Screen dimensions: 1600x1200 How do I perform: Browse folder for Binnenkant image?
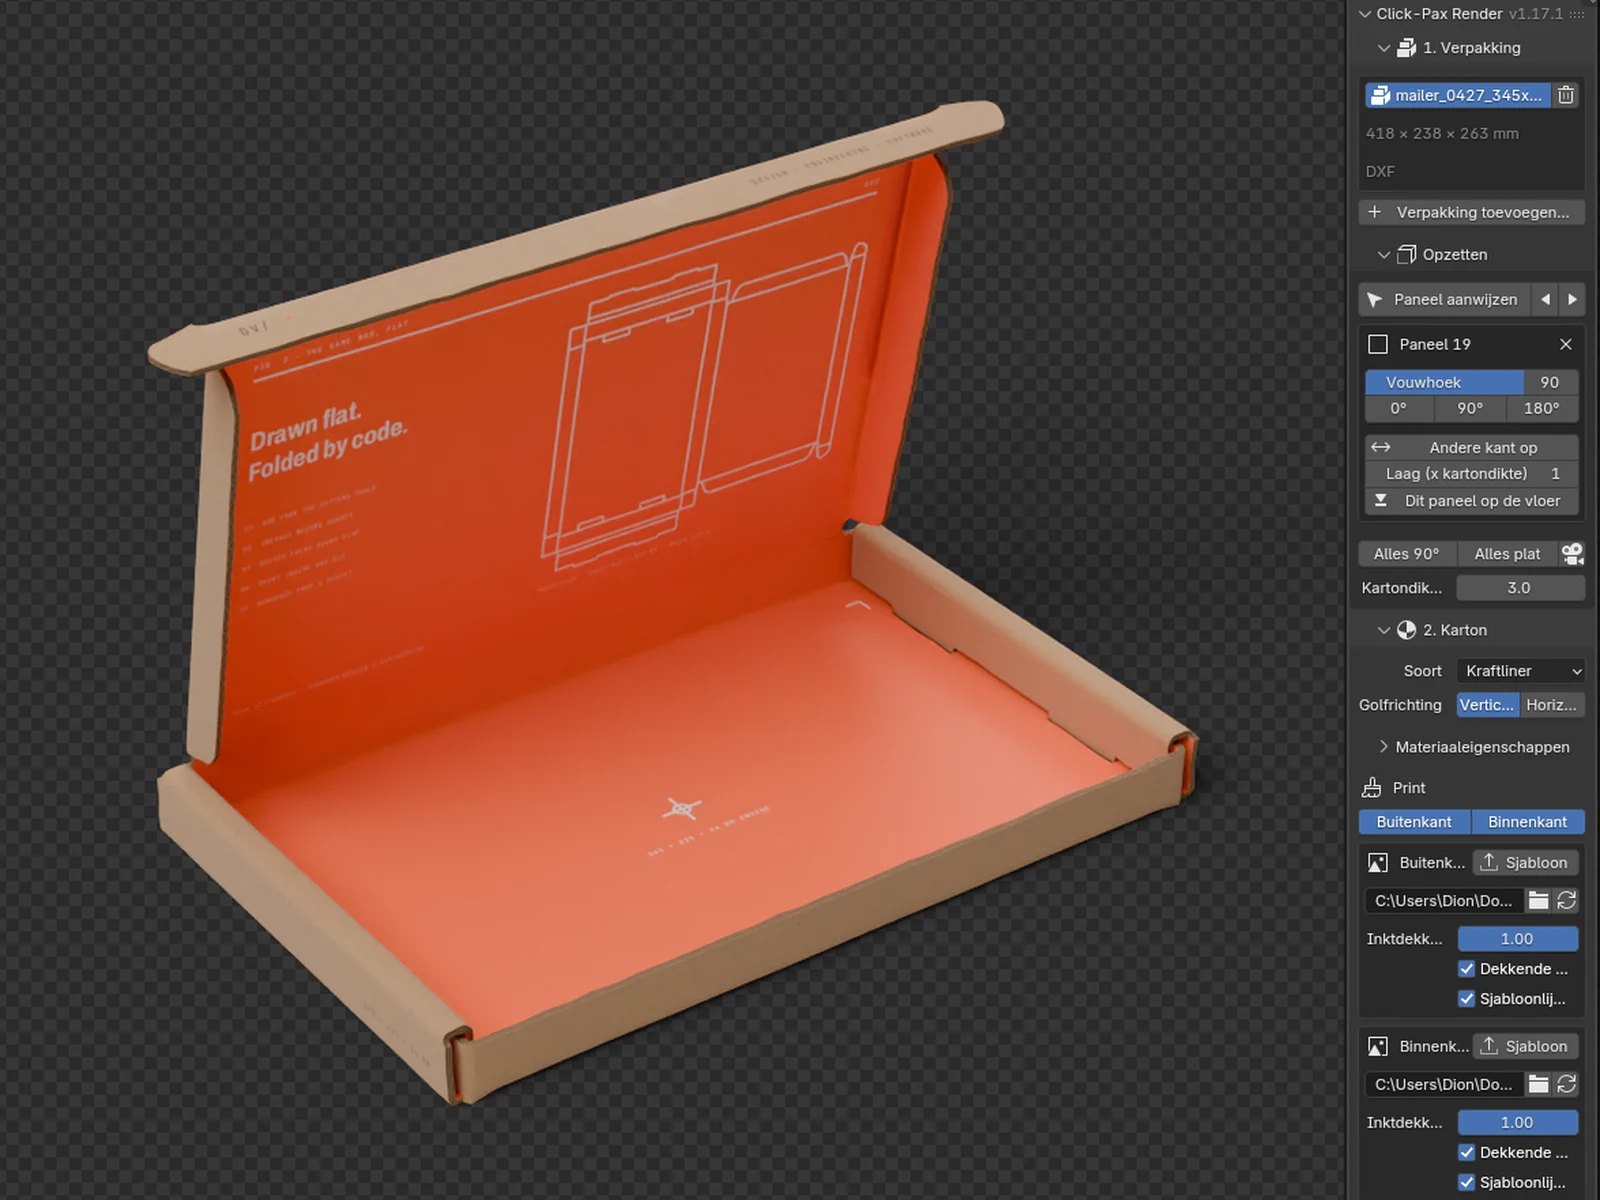point(1538,1085)
